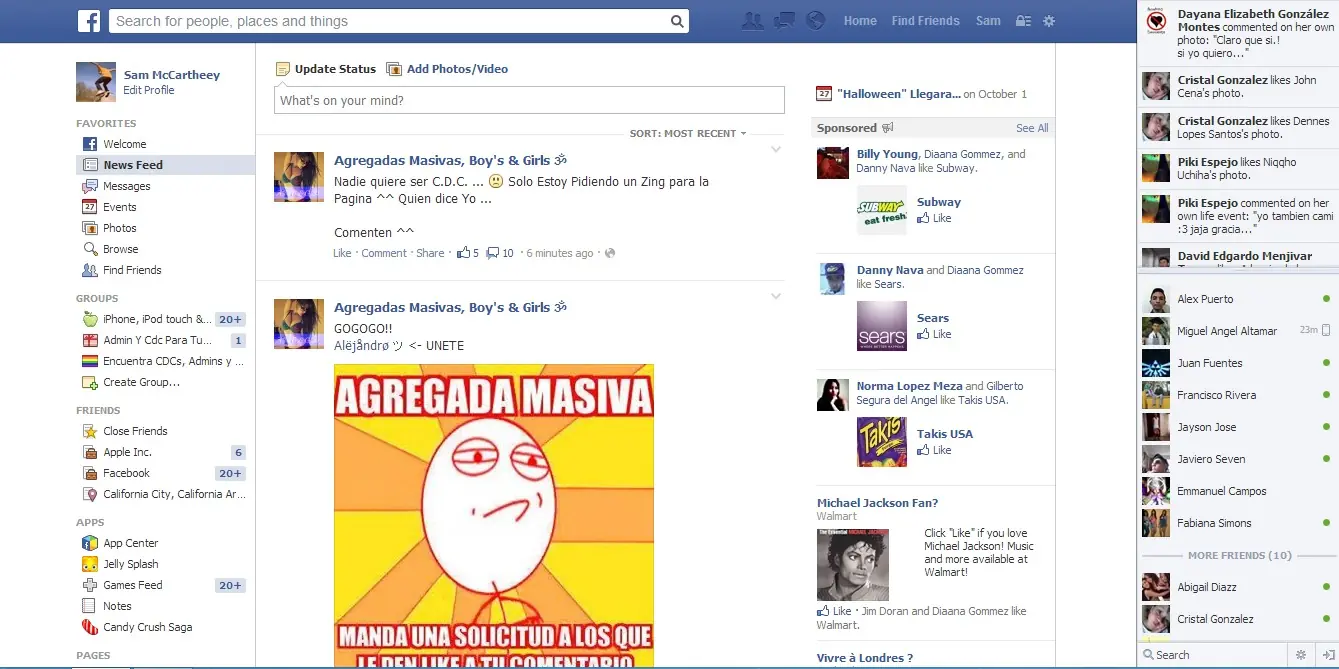Click the Close Friends star icon
Viewport: 1339px width, 669px height.
point(89,431)
